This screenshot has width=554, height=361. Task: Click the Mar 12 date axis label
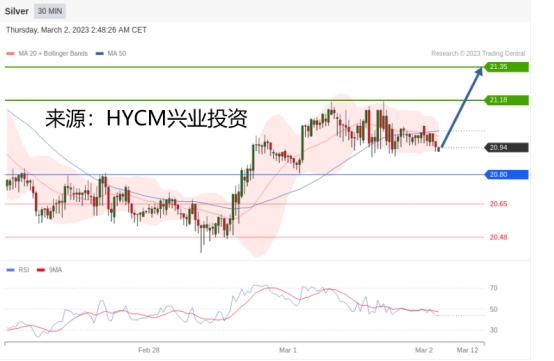[467, 350]
